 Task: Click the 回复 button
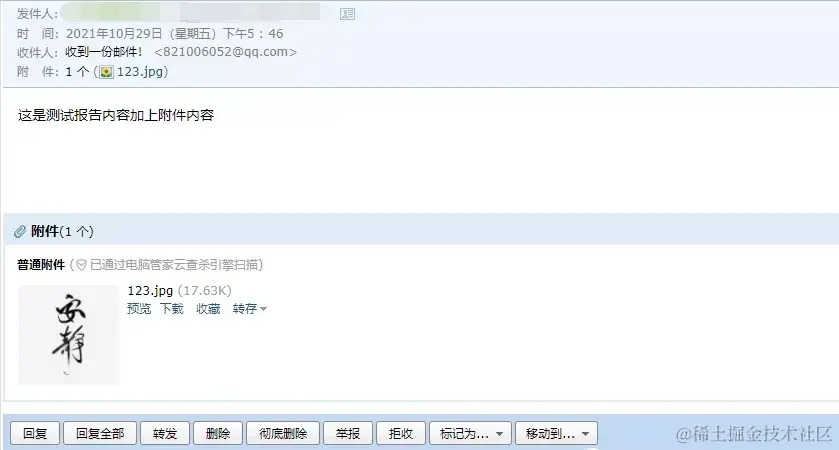coord(35,433)
